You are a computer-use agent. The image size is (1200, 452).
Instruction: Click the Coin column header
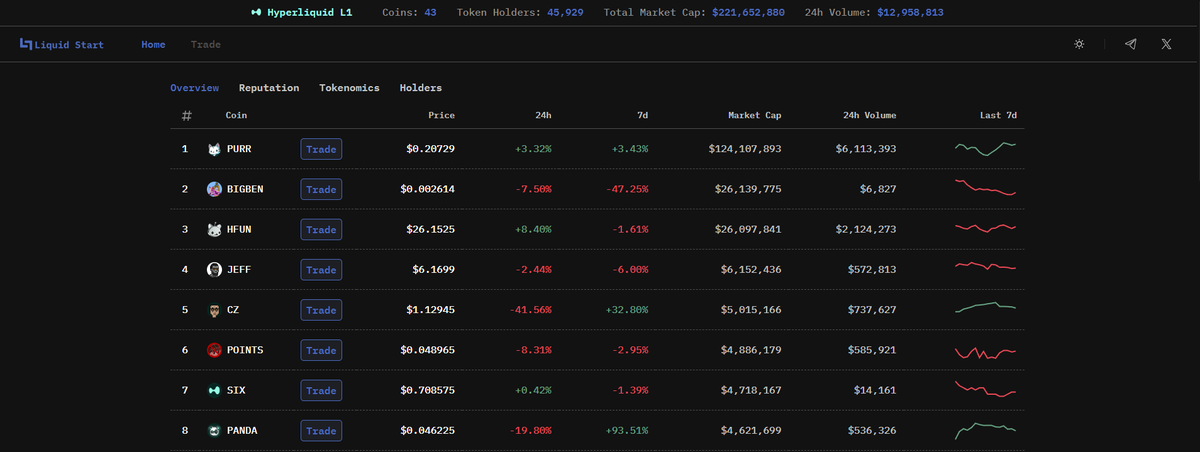pyautogui.click(x=236, y=115)
